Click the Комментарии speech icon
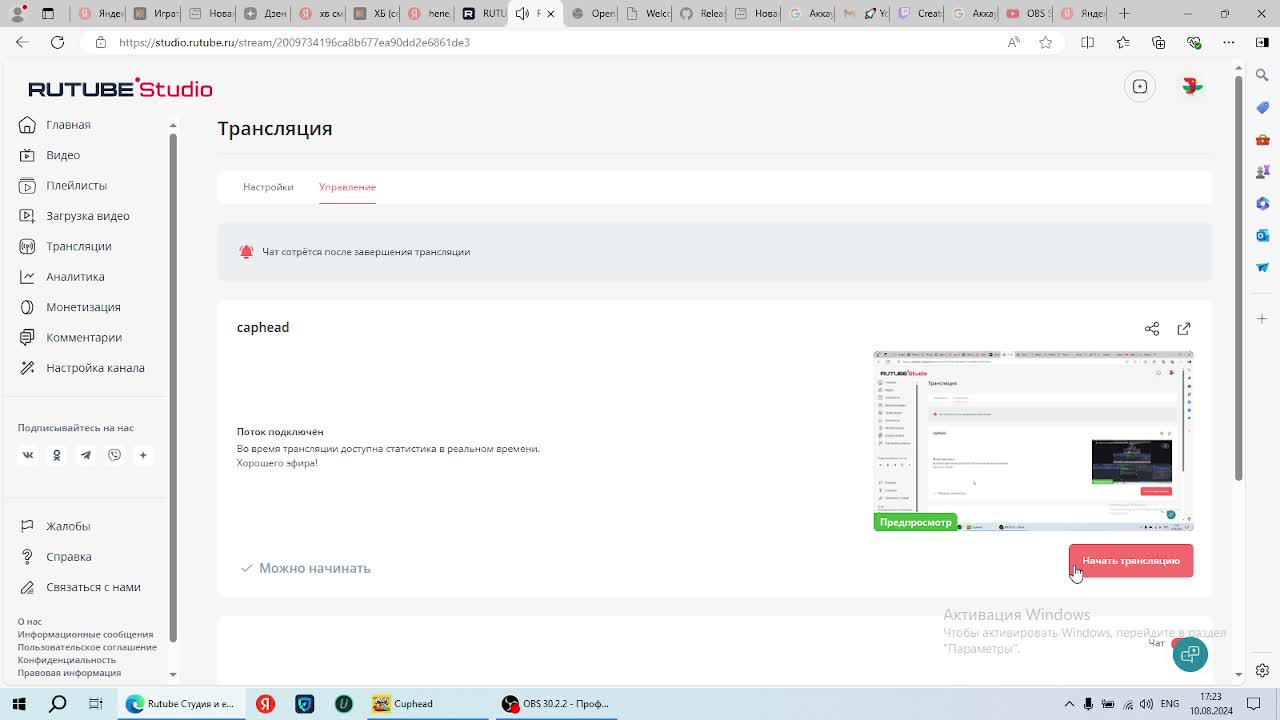The height and width of the screenshot is (720, 1280). tap(27, 337)
